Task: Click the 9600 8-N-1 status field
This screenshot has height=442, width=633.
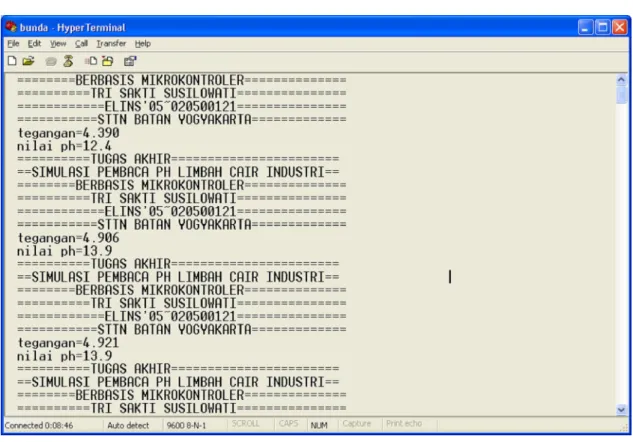Action: pos(186,425)
